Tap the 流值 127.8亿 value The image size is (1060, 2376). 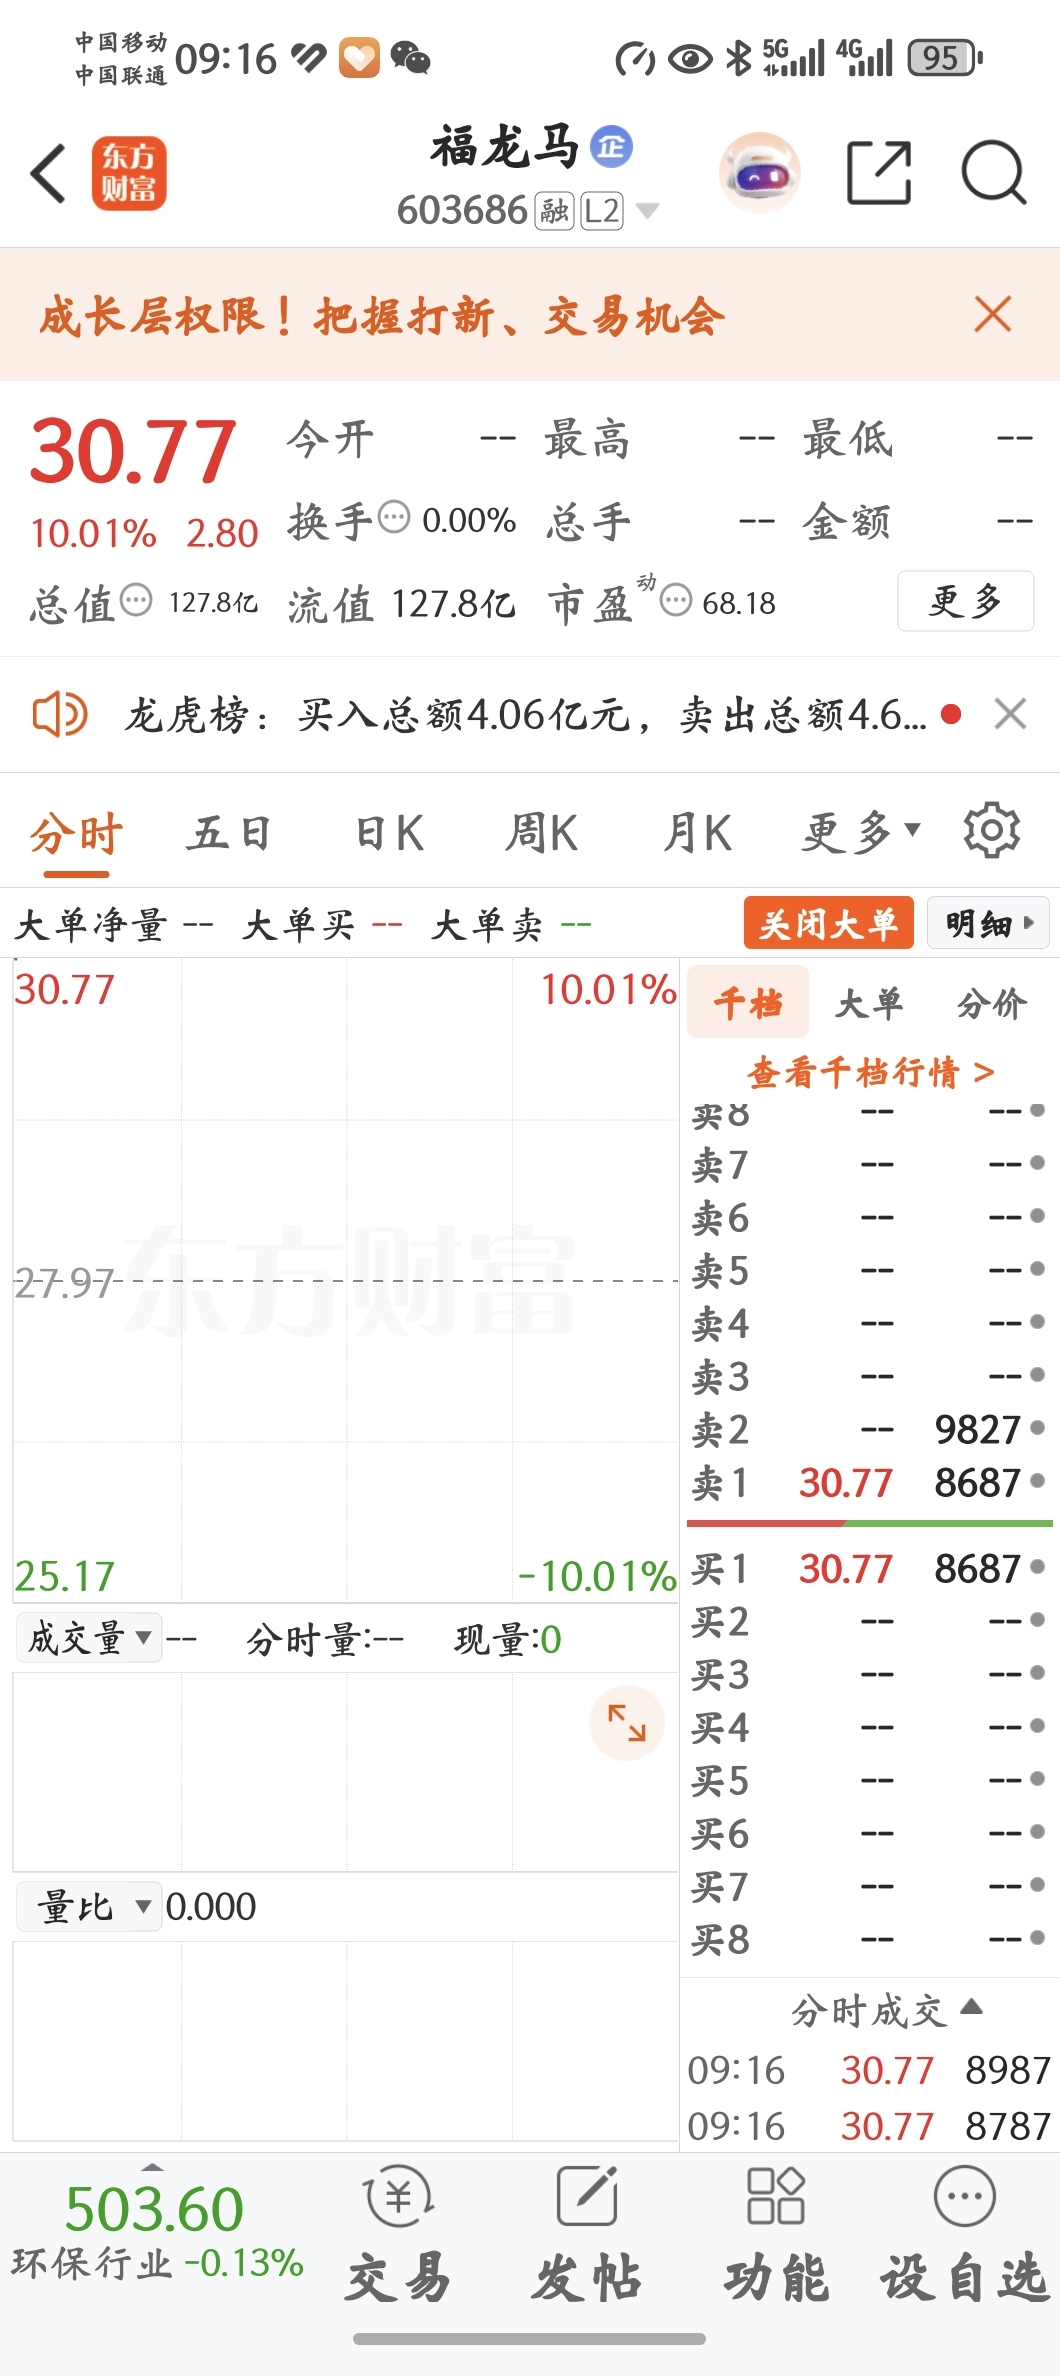point(453,603)
